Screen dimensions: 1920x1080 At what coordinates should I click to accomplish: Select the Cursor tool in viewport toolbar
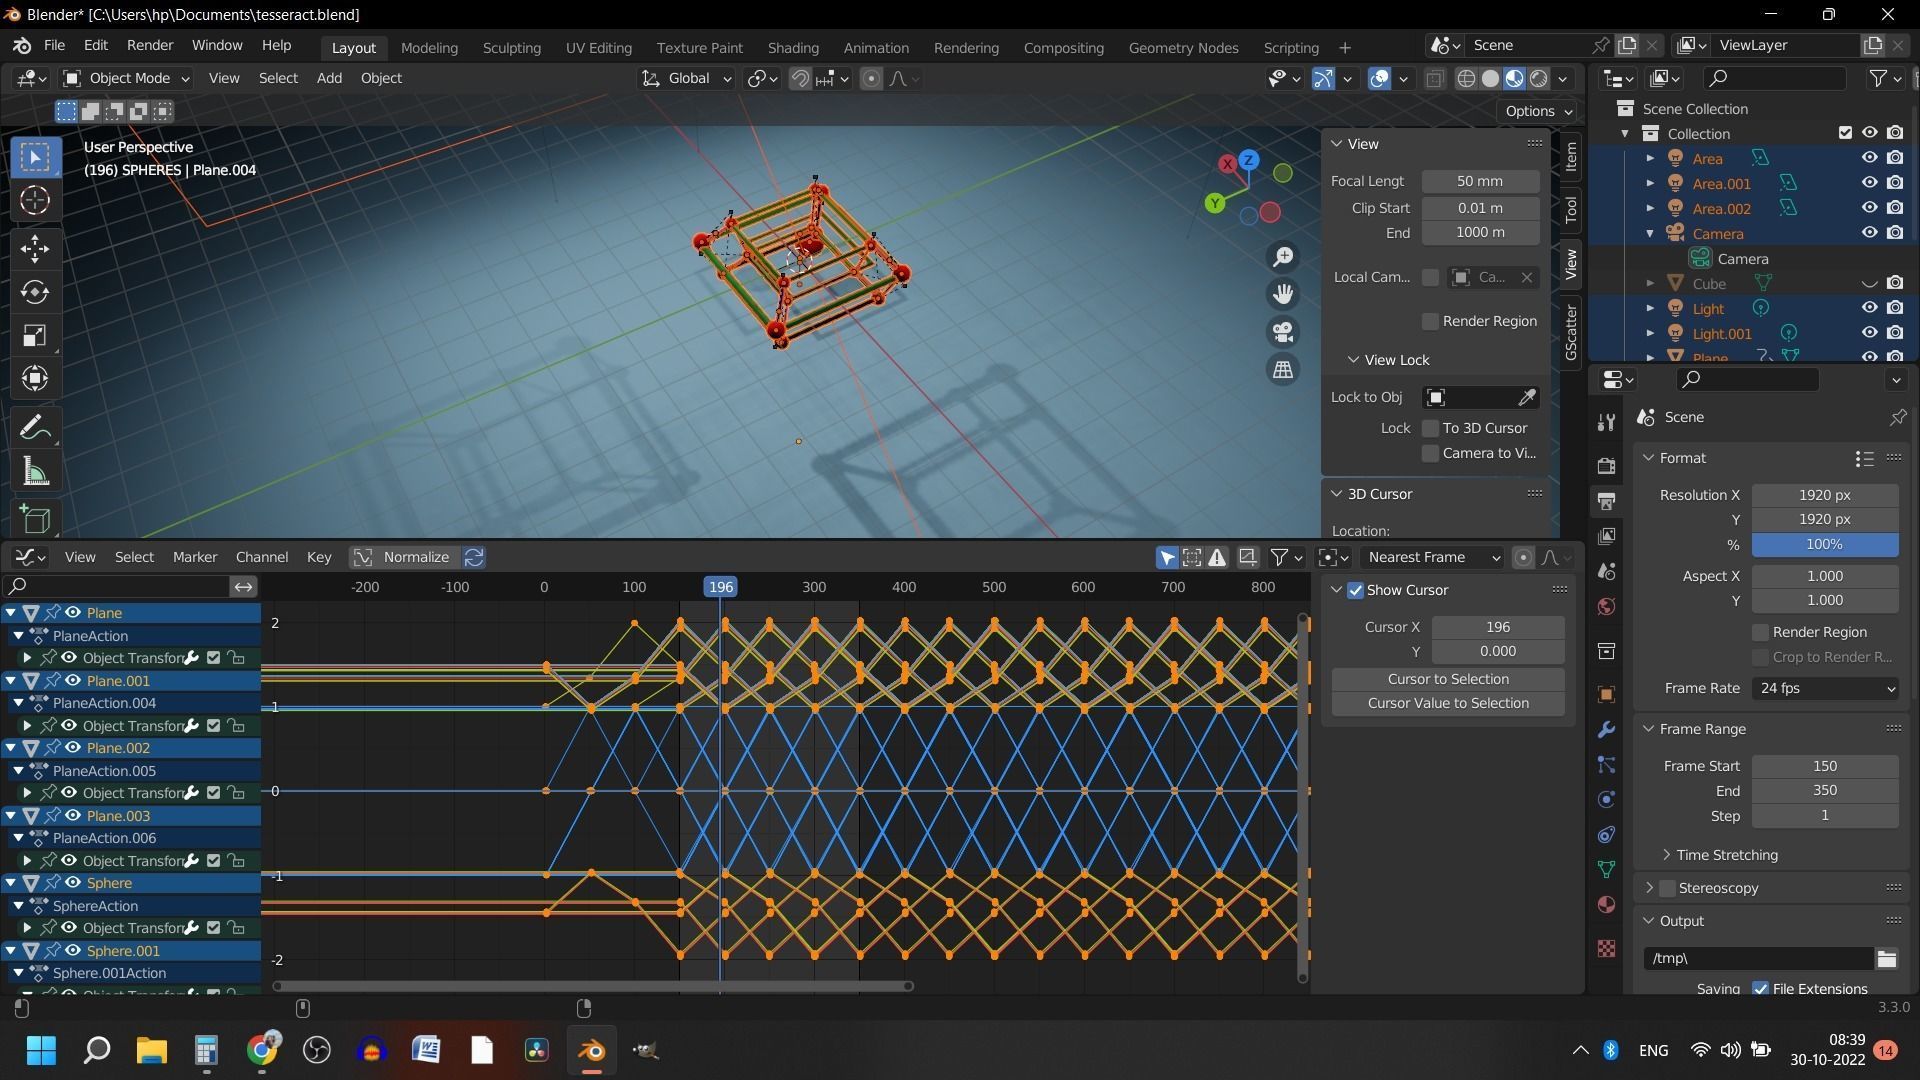(x=35, y=201)
